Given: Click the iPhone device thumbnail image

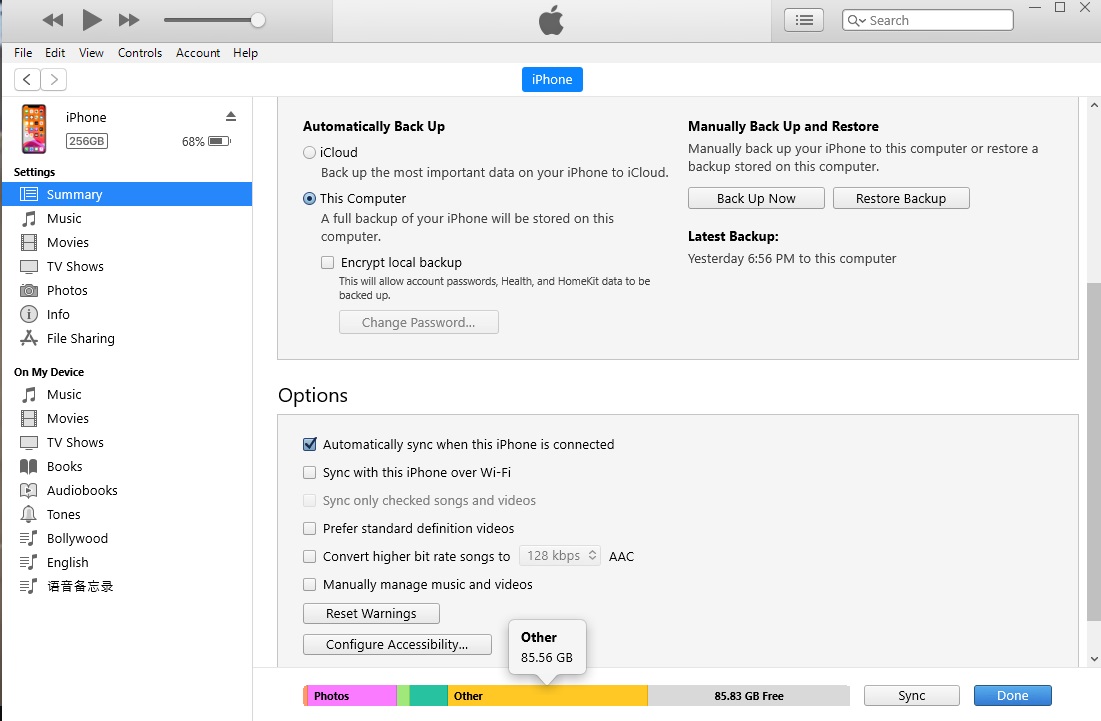Looking at the screenshot, I should point(34,128).
